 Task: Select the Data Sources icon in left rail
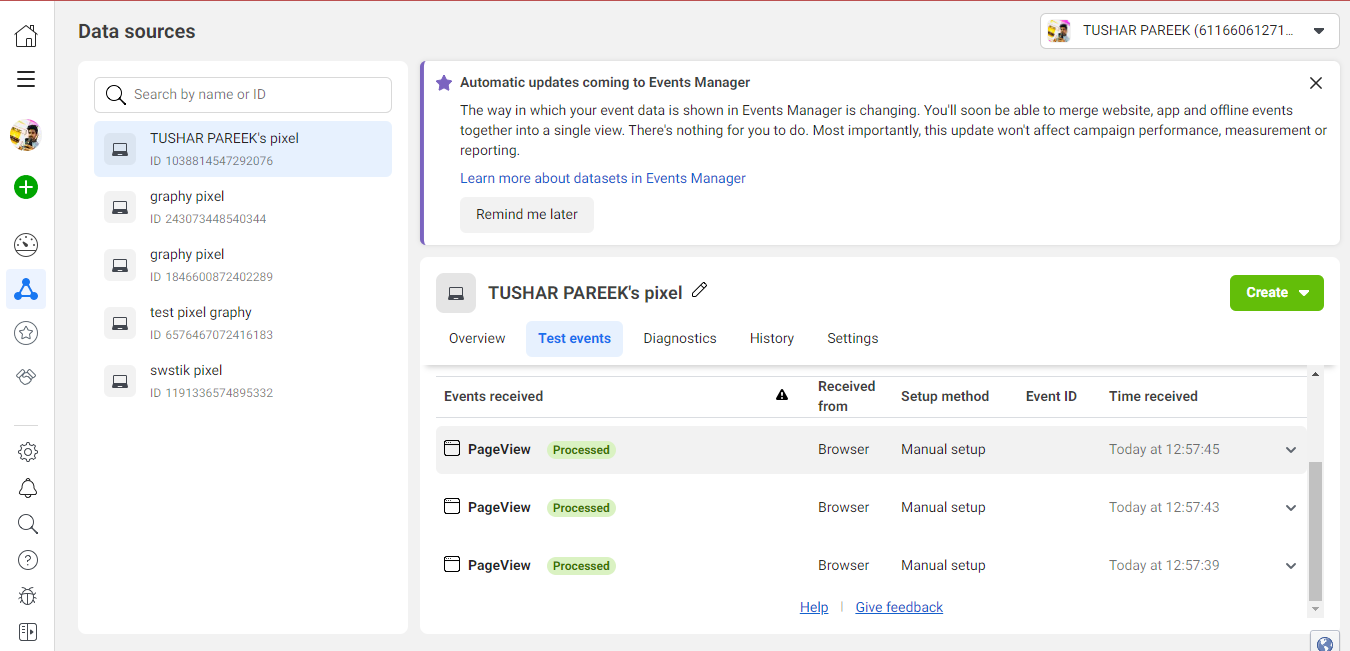pos(26,289)
